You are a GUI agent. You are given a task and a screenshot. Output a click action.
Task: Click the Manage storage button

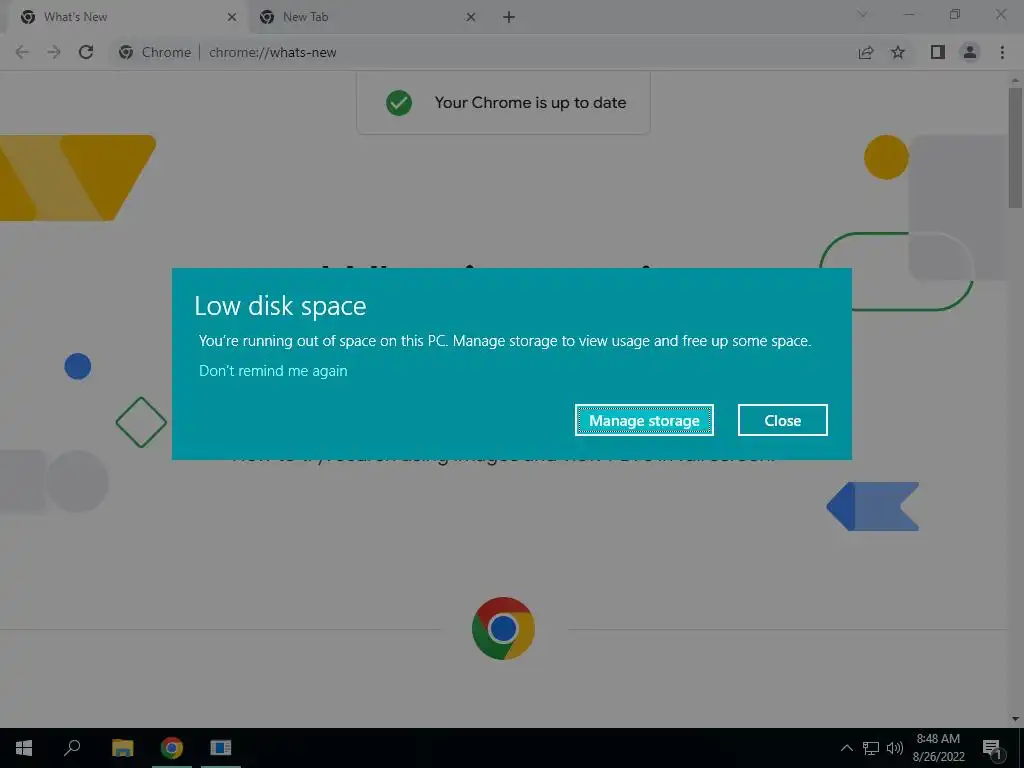pos(644,420)
